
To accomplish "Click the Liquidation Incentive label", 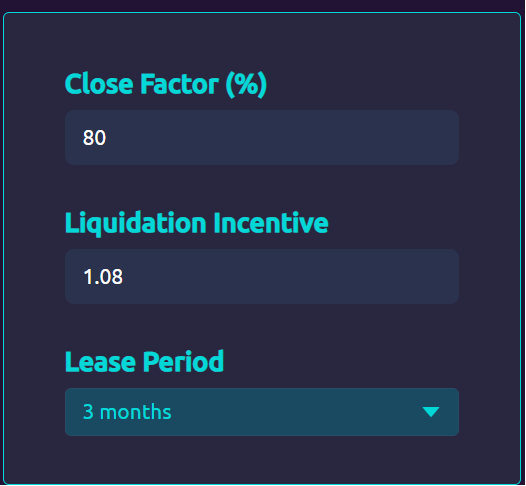I will pos(197,223).
